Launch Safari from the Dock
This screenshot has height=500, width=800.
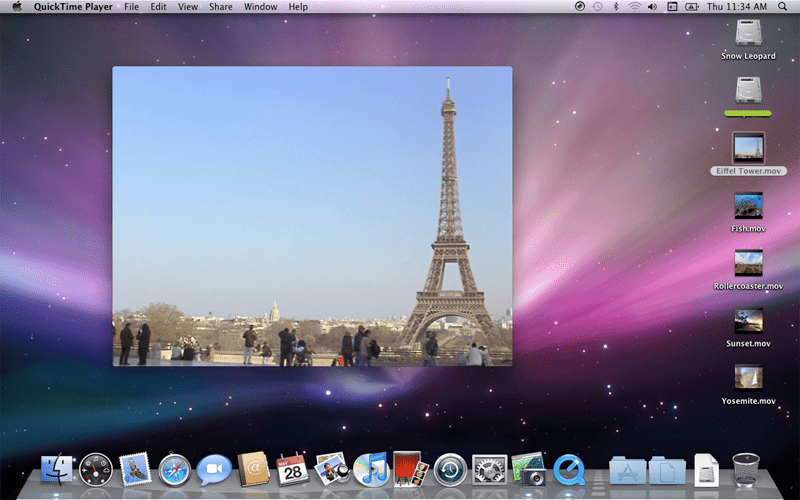174,470
